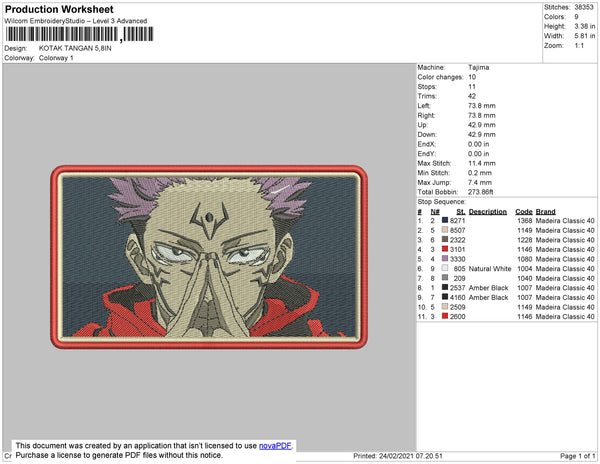Click the white swatch for thread 805
This screenshot has height=464, width=600.
(x=445, y=268)
